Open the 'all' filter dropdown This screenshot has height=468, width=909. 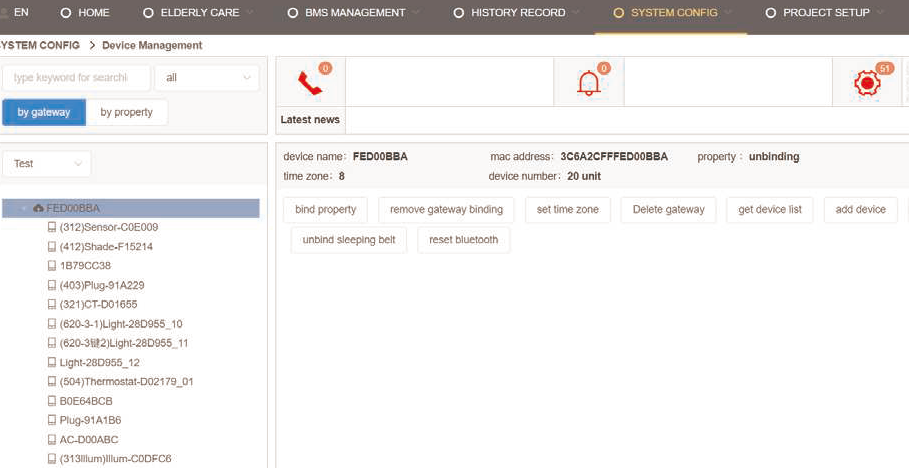pyautogui.click(x=207, y=78)
